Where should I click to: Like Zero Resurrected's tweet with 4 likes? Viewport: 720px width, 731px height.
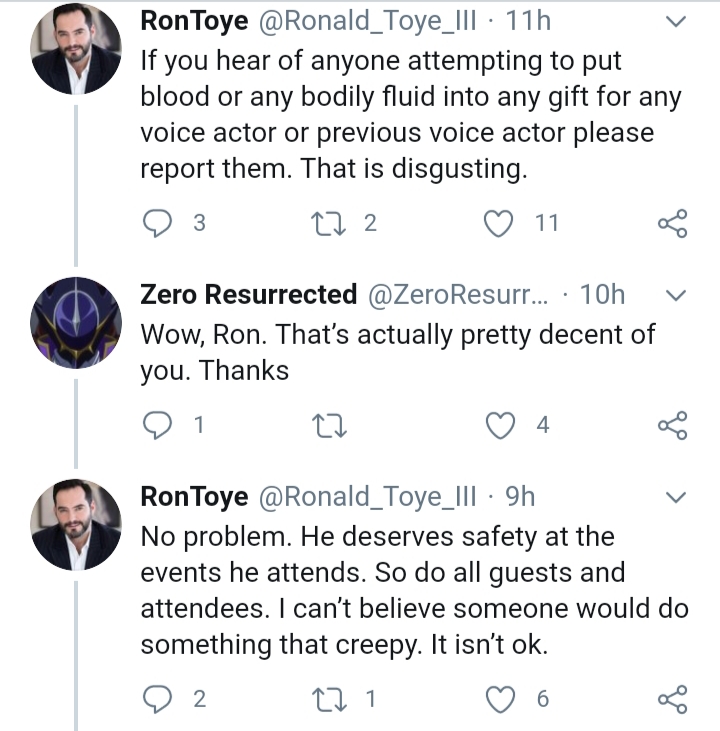500,426
